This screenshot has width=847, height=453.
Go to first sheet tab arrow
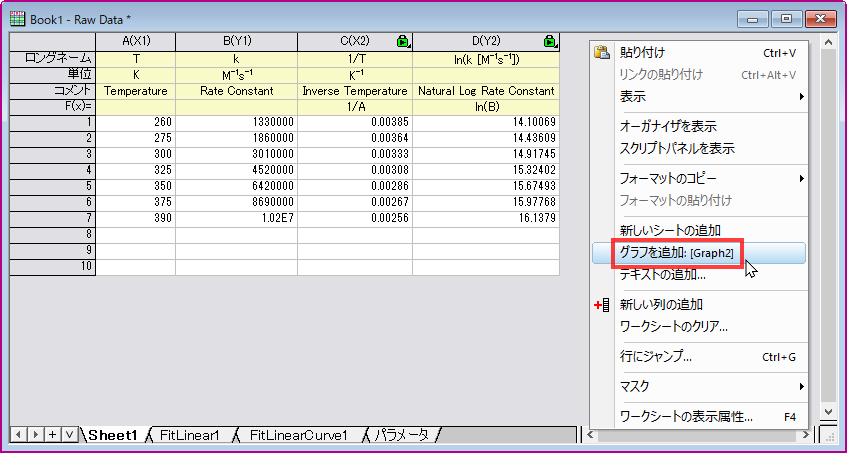pos(18,434)
